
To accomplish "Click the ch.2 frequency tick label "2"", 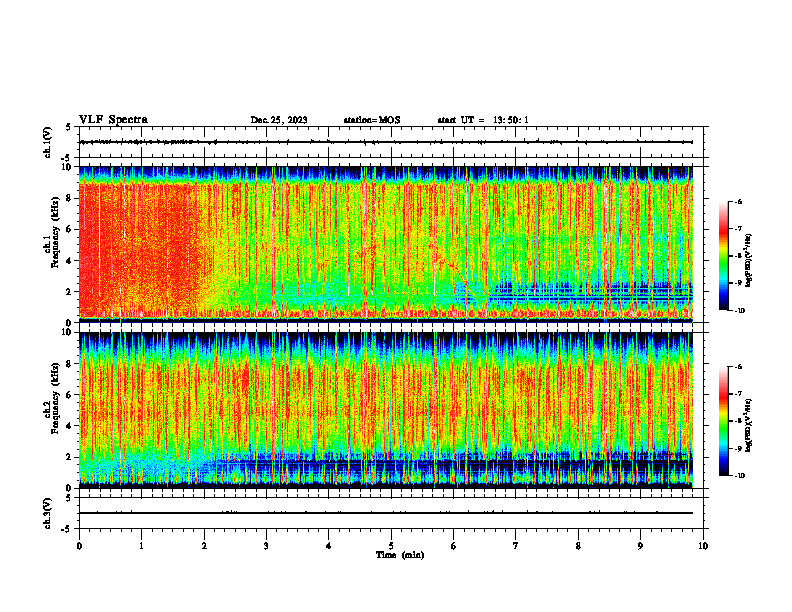I will pos(70,457).
